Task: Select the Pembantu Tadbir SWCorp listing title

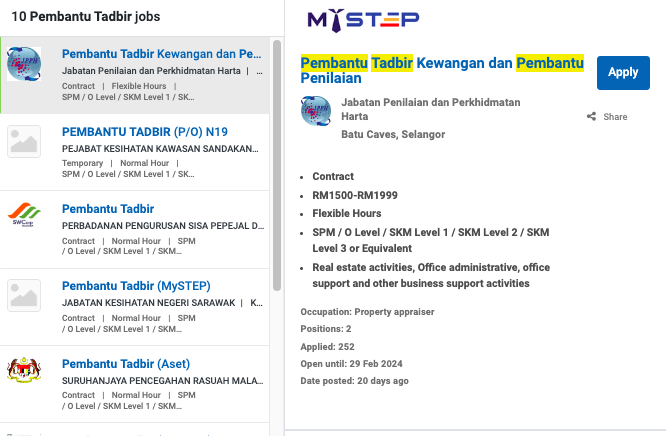Action: coord(108,209)
